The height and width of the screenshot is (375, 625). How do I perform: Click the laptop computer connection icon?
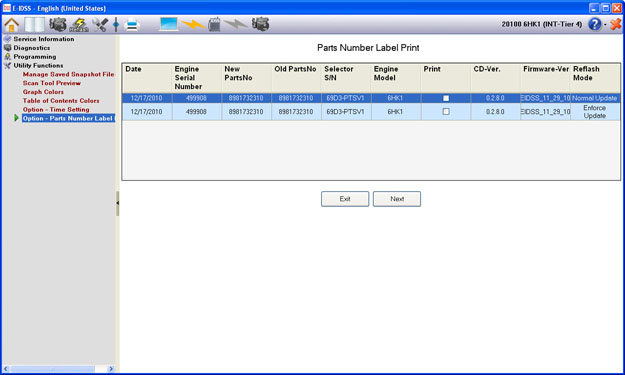[x=168, y=24]
